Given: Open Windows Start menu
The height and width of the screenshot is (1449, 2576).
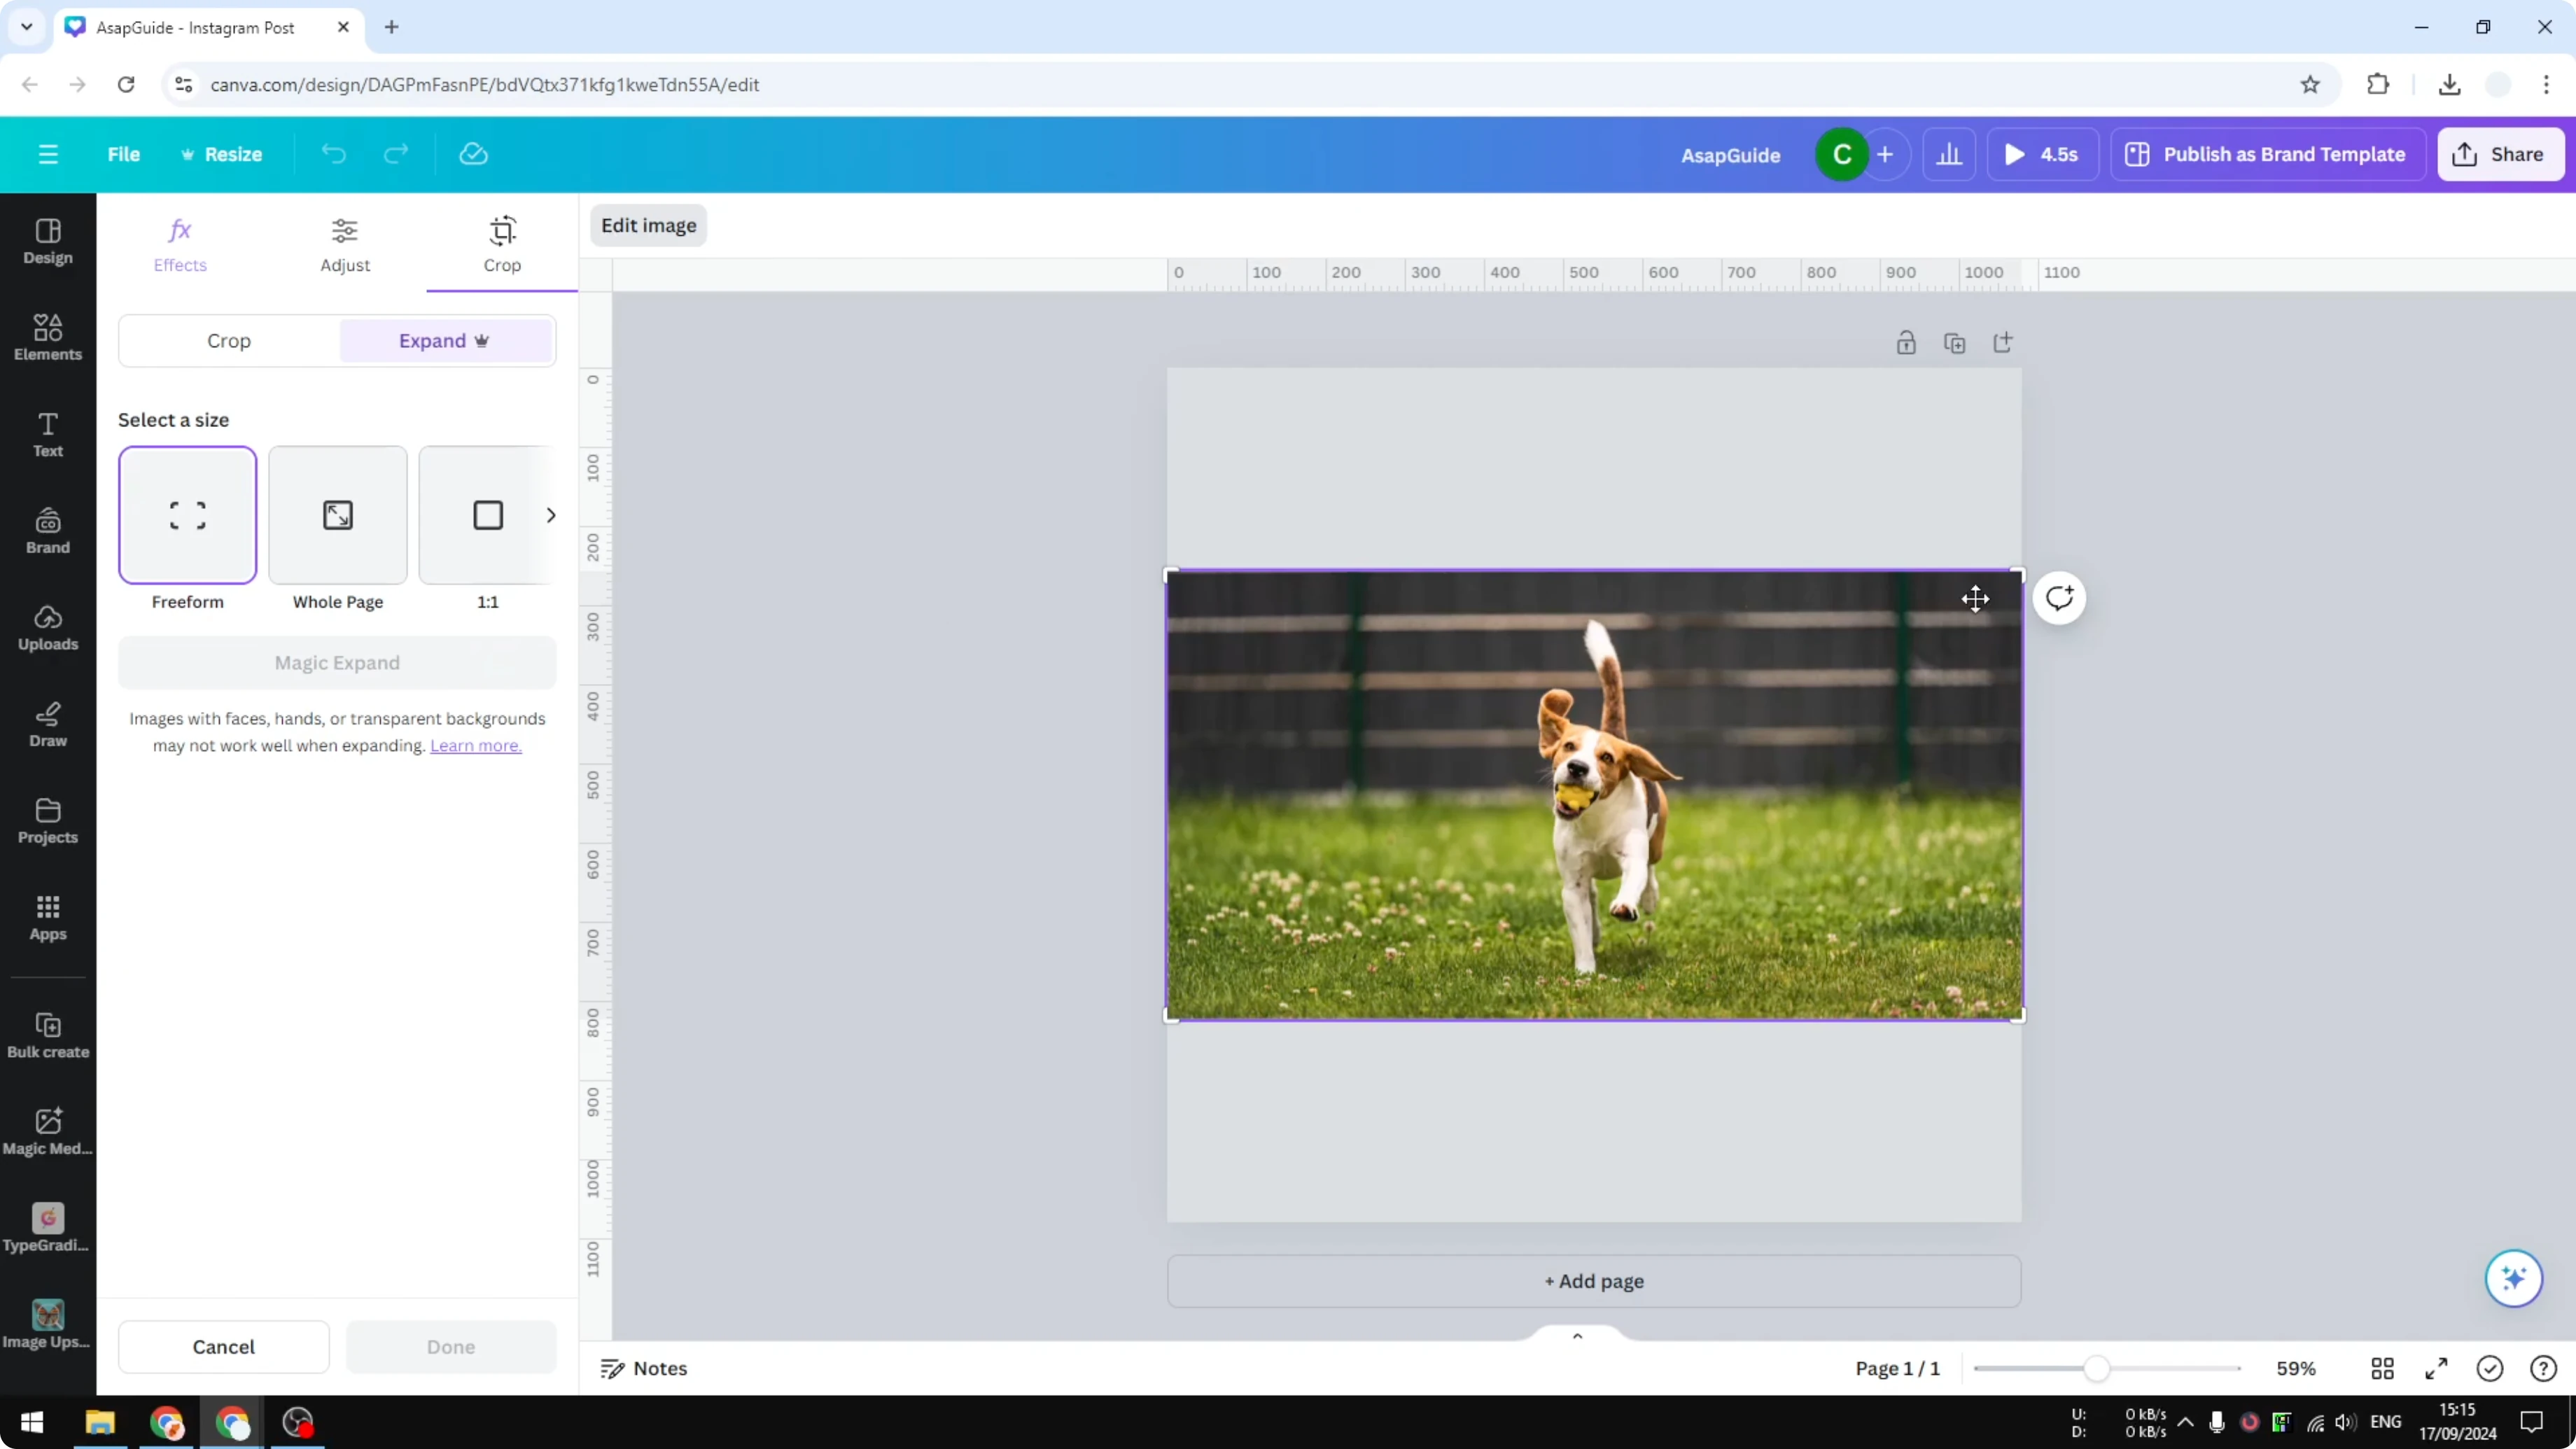Looking at the screenshot, I should (x=32, y=1422).
